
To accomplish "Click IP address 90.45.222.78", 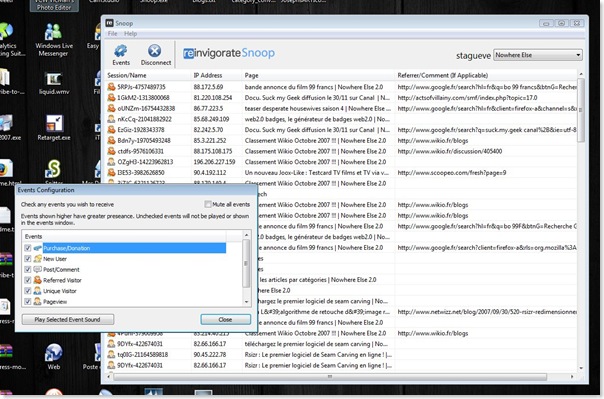I will [x=210, y=355].
